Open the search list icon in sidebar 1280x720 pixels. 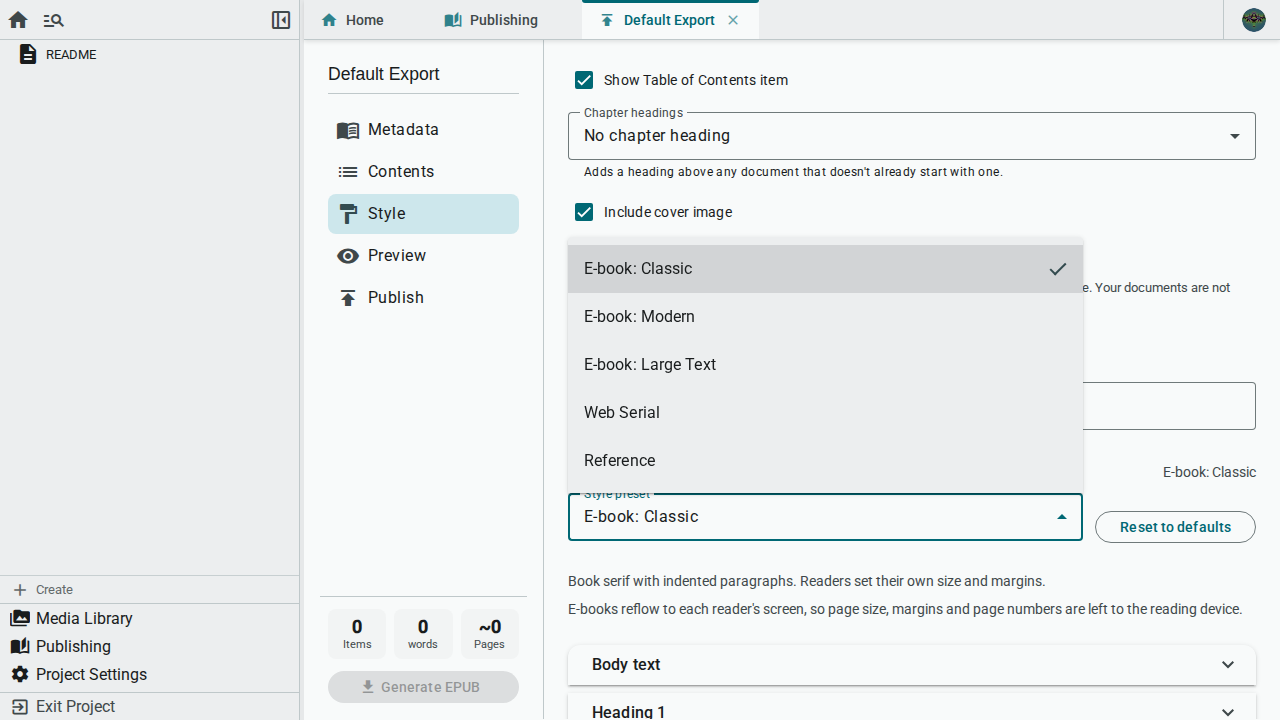[x=53, y=20]
